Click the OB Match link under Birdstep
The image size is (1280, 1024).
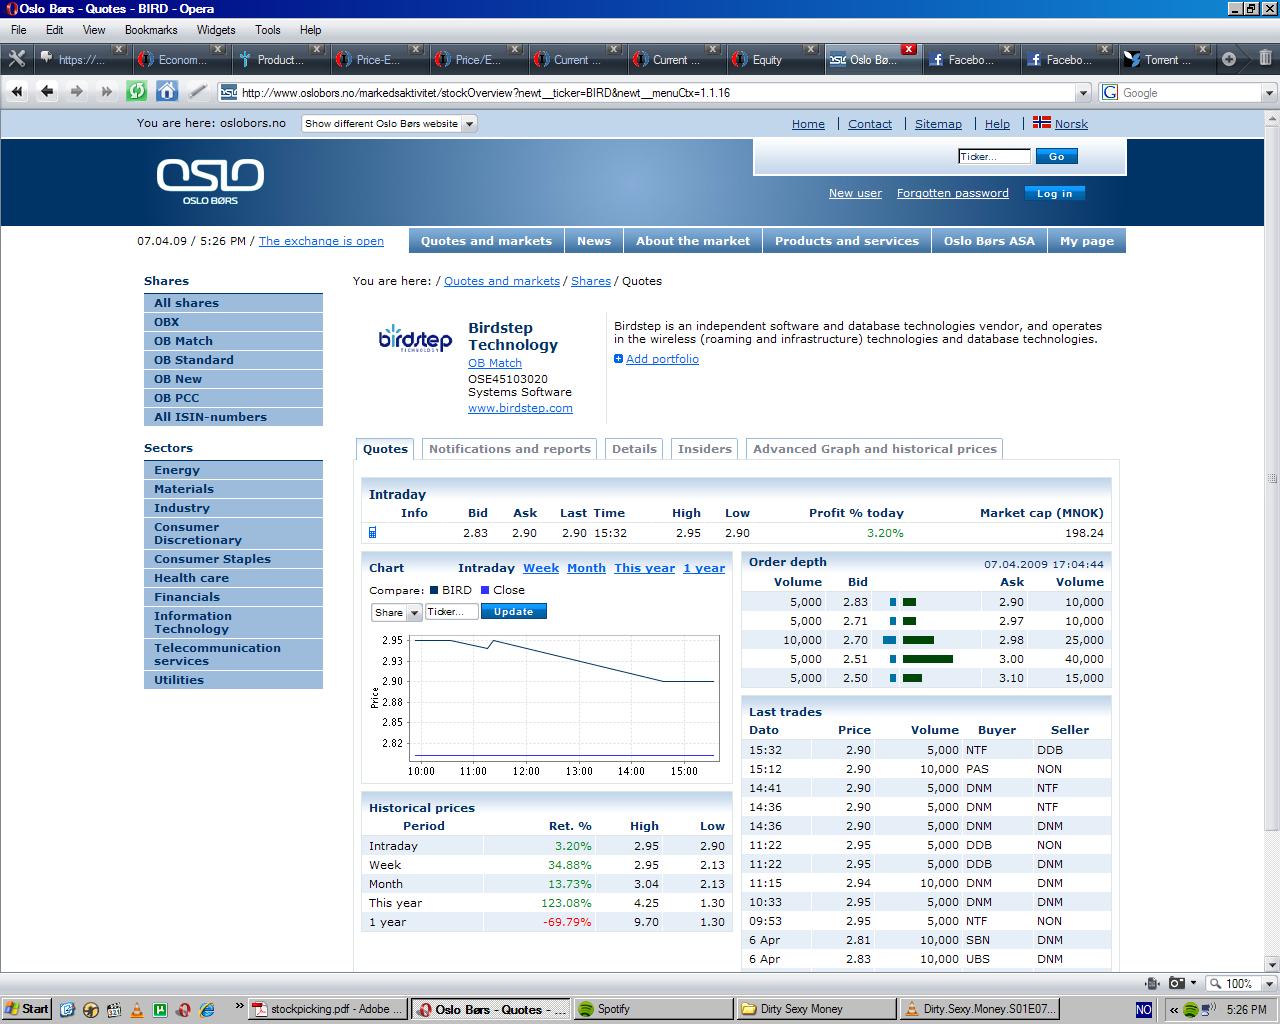495,363
